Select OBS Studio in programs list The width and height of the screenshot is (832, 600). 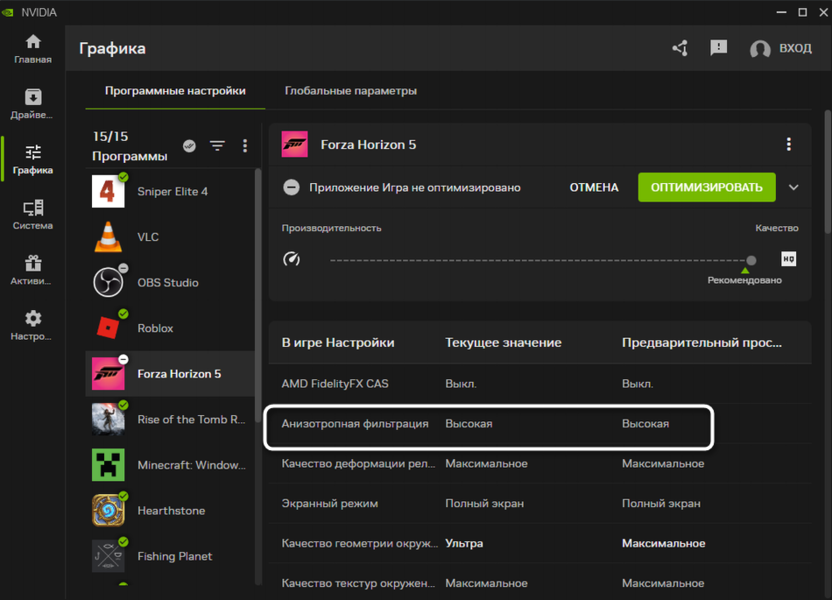coord(170,283)
